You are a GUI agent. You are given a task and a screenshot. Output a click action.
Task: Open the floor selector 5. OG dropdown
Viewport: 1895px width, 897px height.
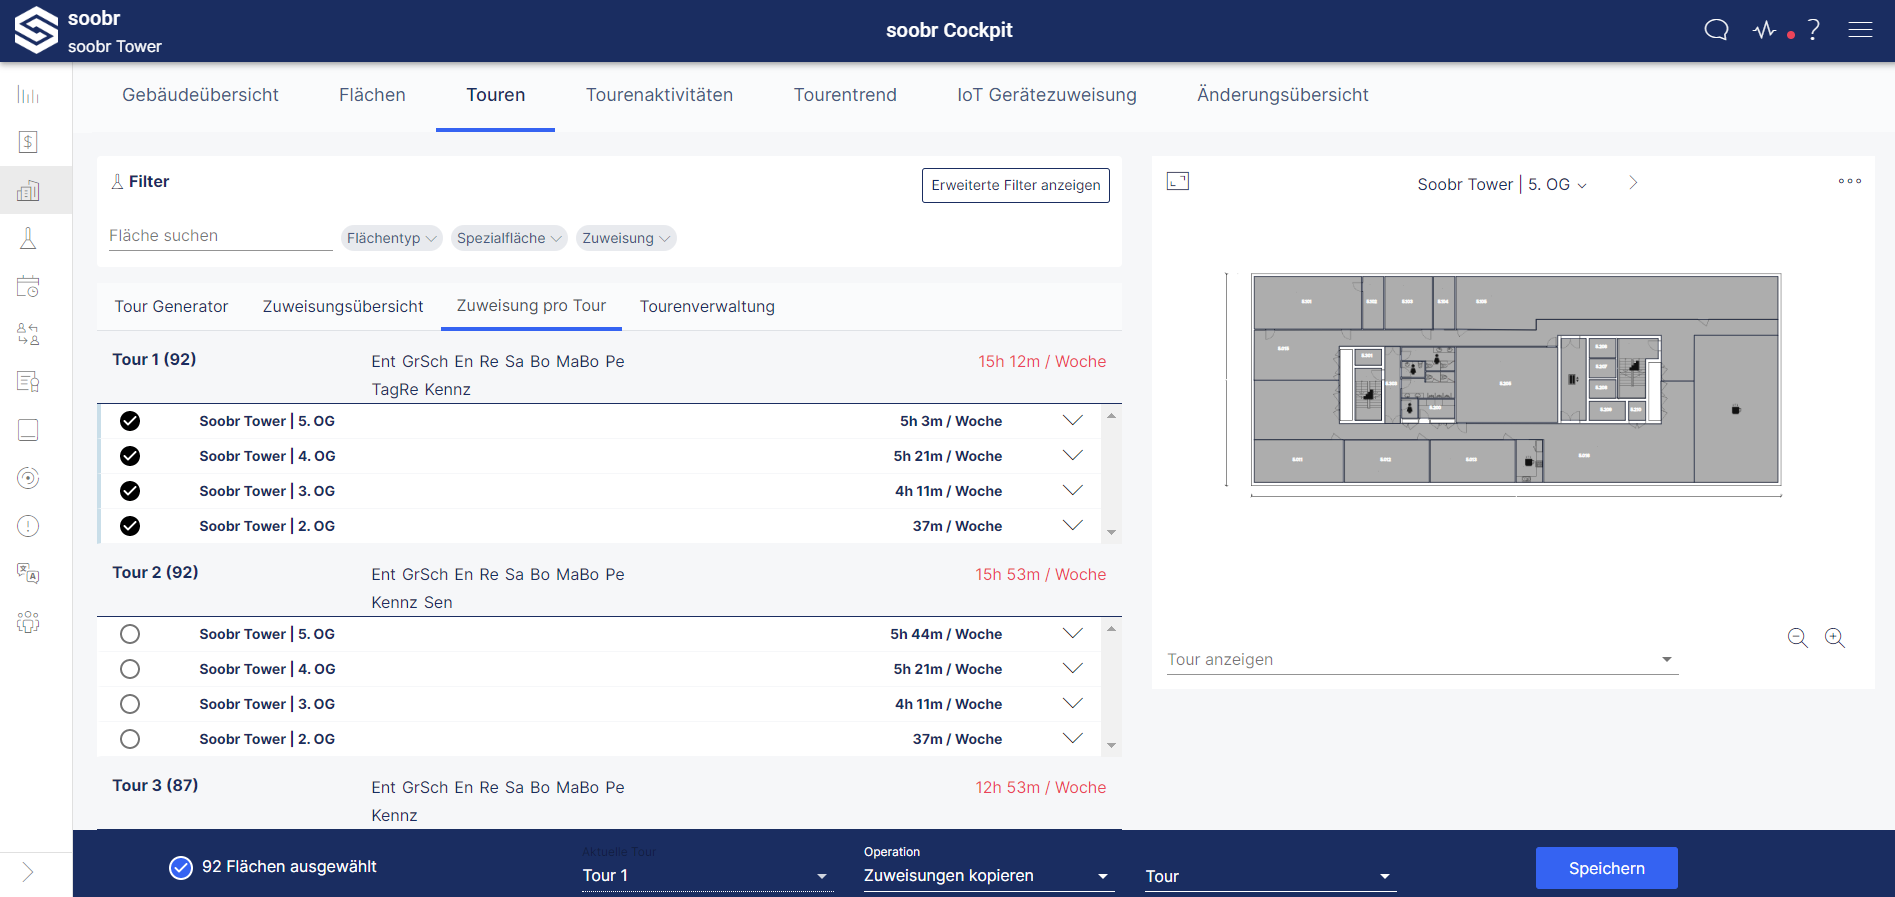(1557, 185)
